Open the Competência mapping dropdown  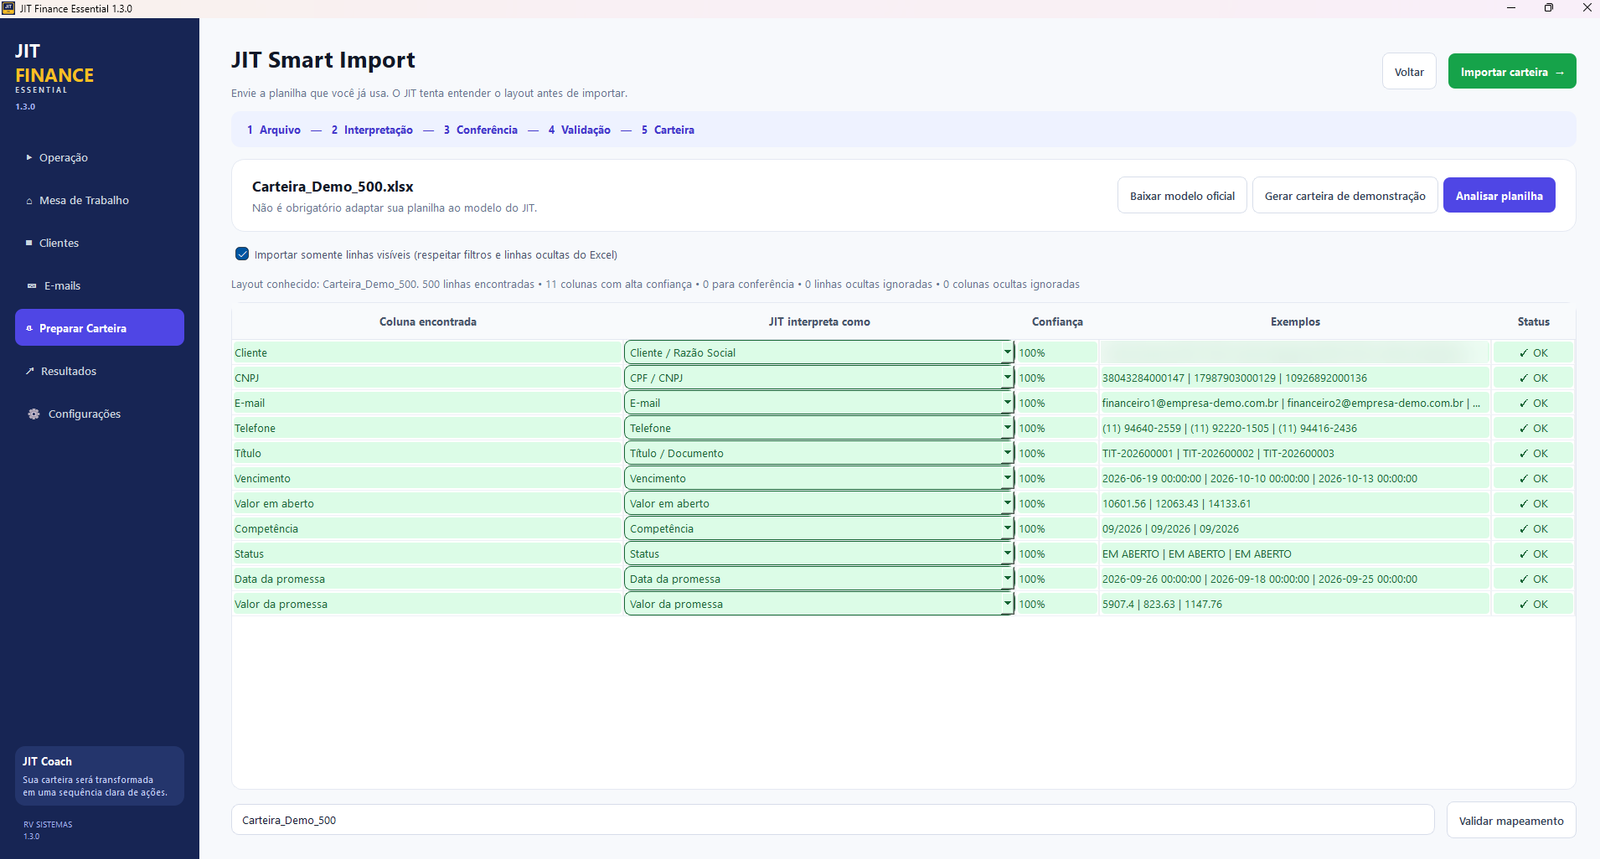(x=819, y=528)
